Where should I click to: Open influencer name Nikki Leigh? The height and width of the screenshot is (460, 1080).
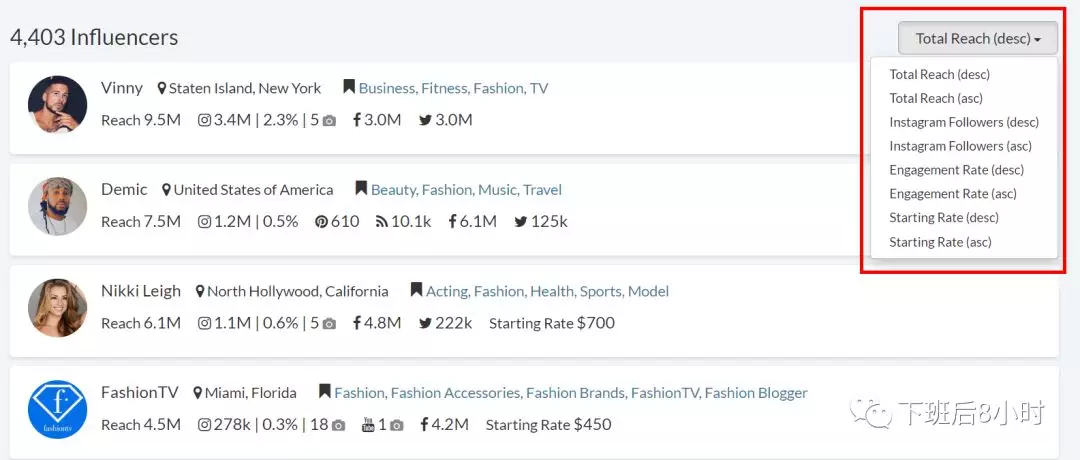[141, 291]
